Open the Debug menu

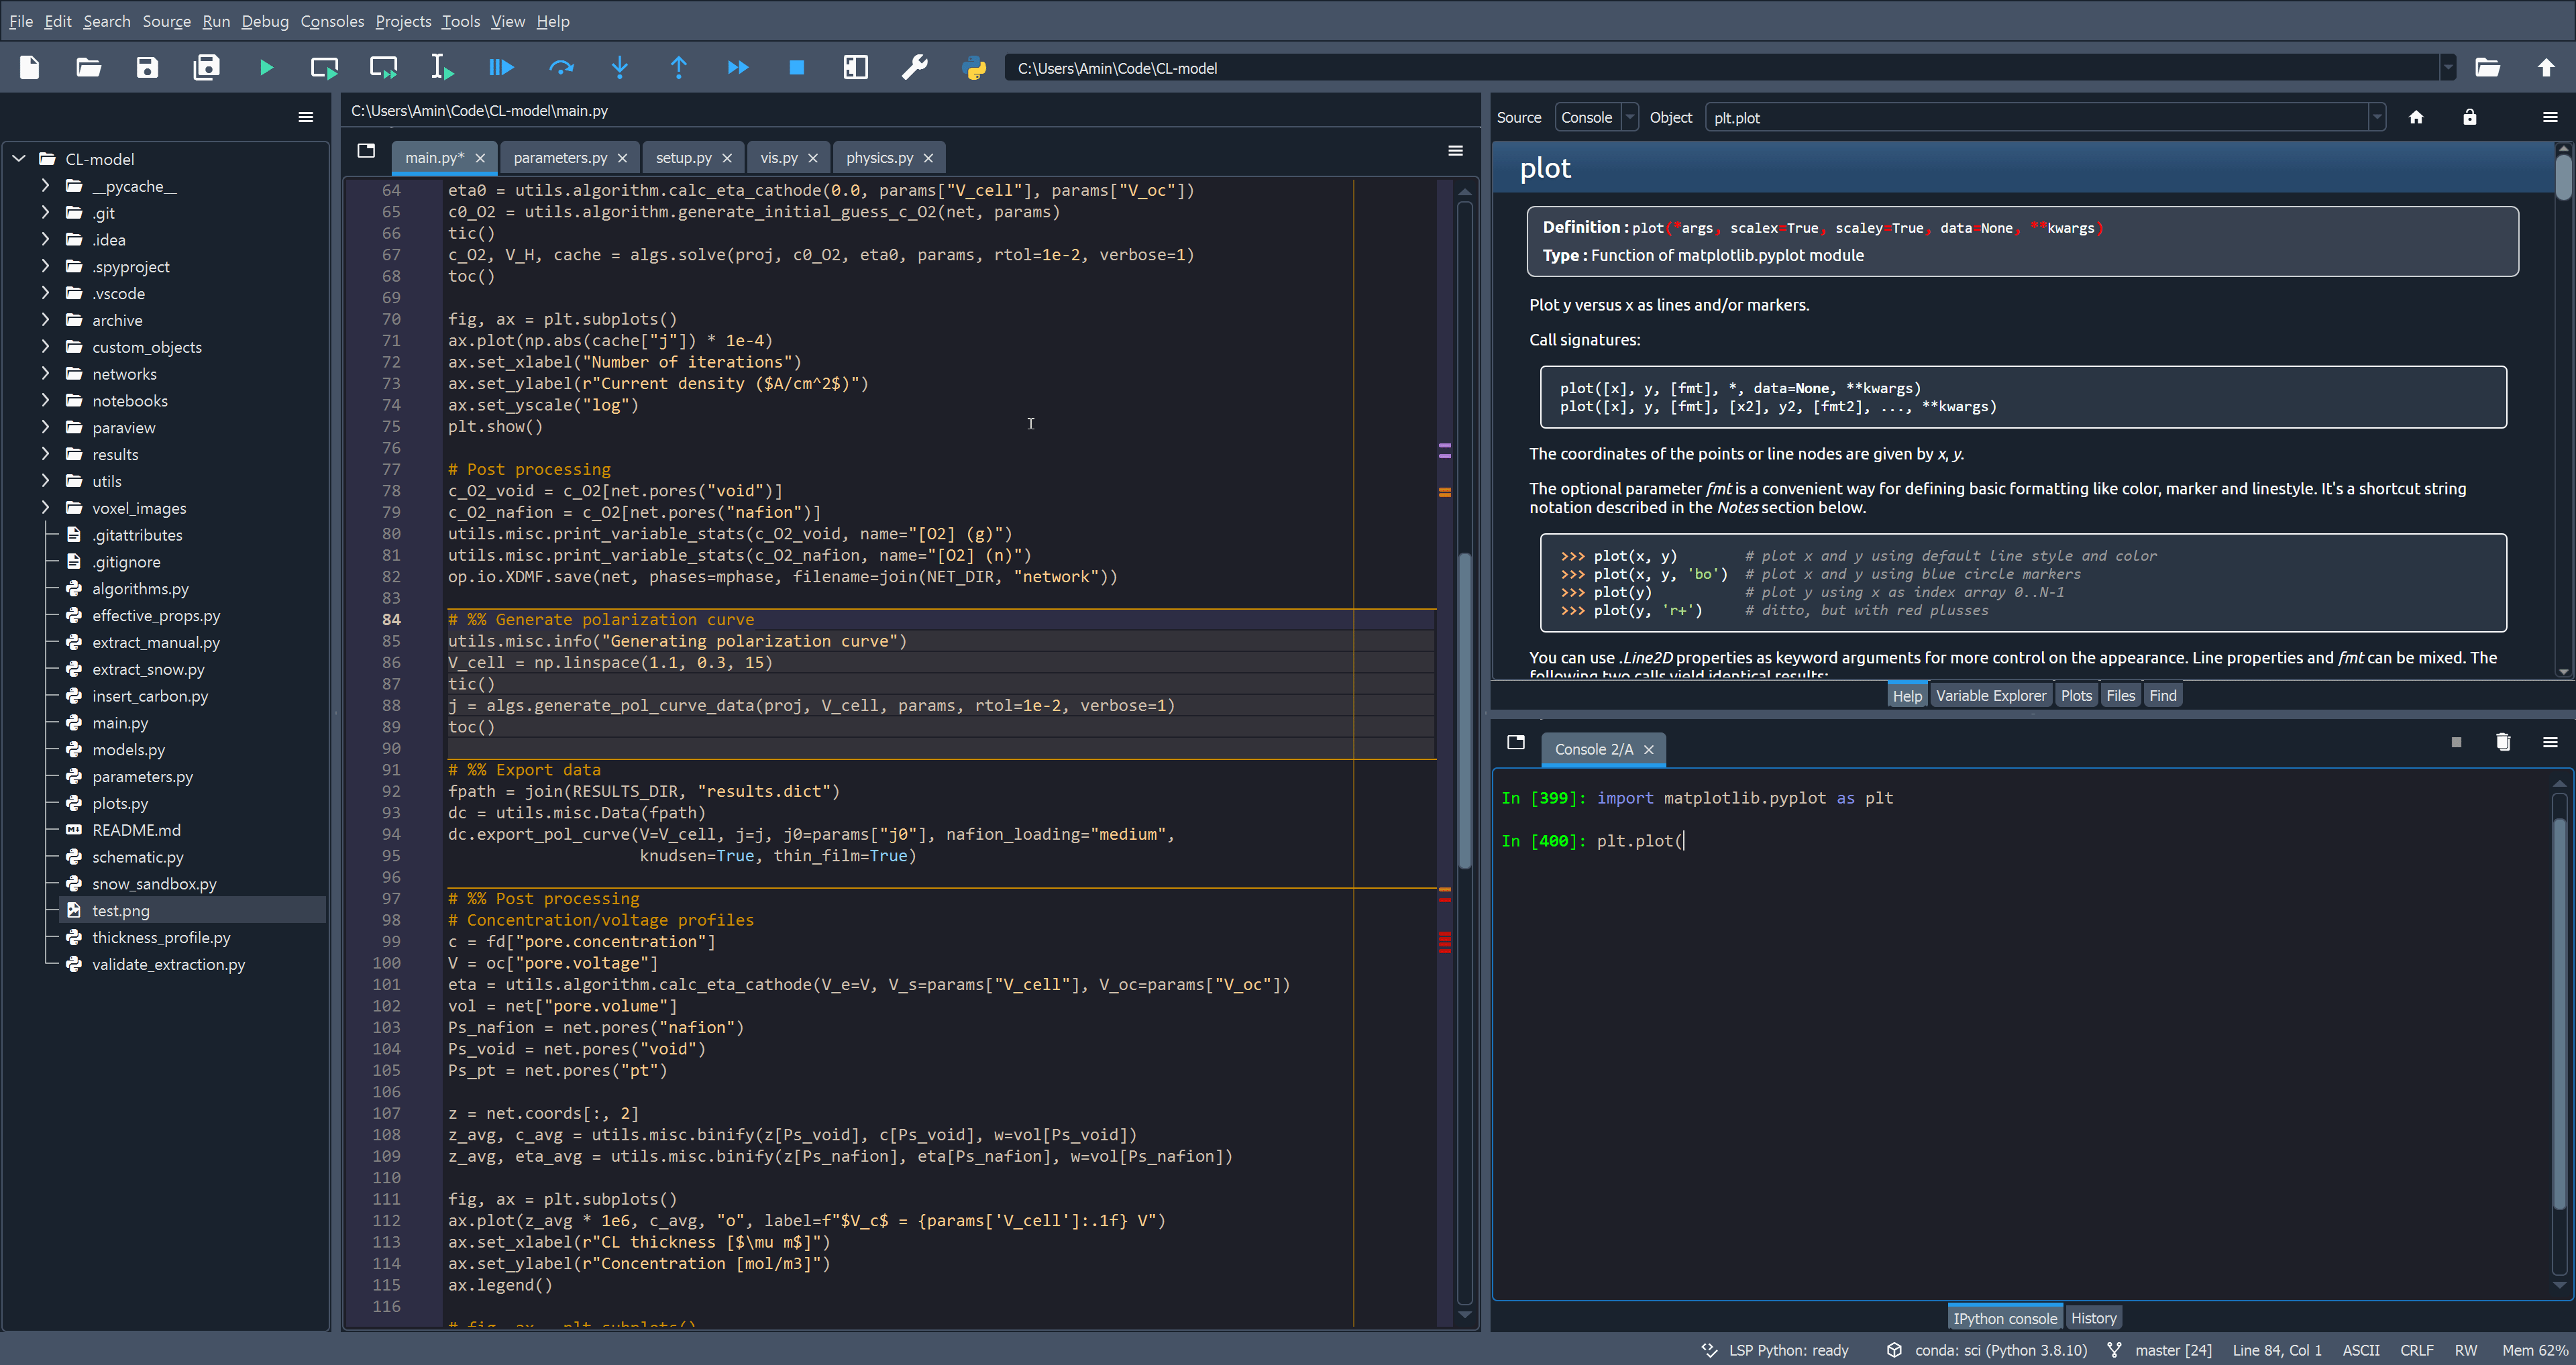coord(264,21)
